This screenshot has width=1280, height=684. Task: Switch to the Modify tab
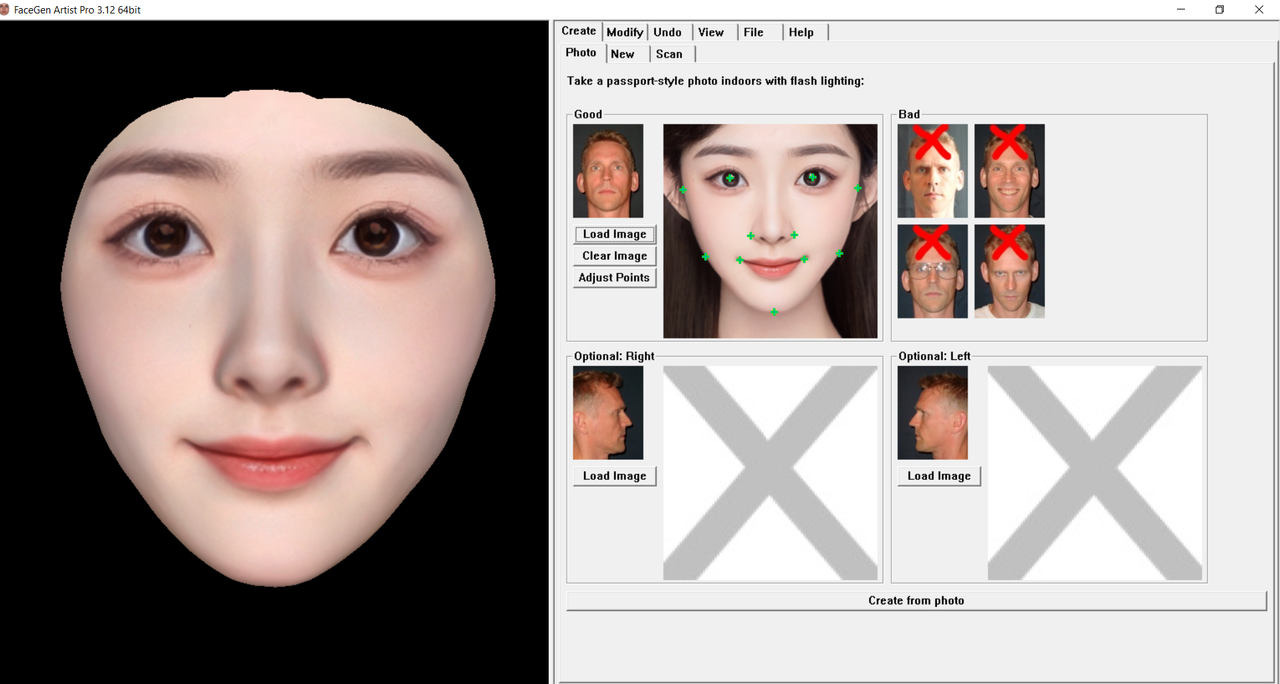point(625,32)
